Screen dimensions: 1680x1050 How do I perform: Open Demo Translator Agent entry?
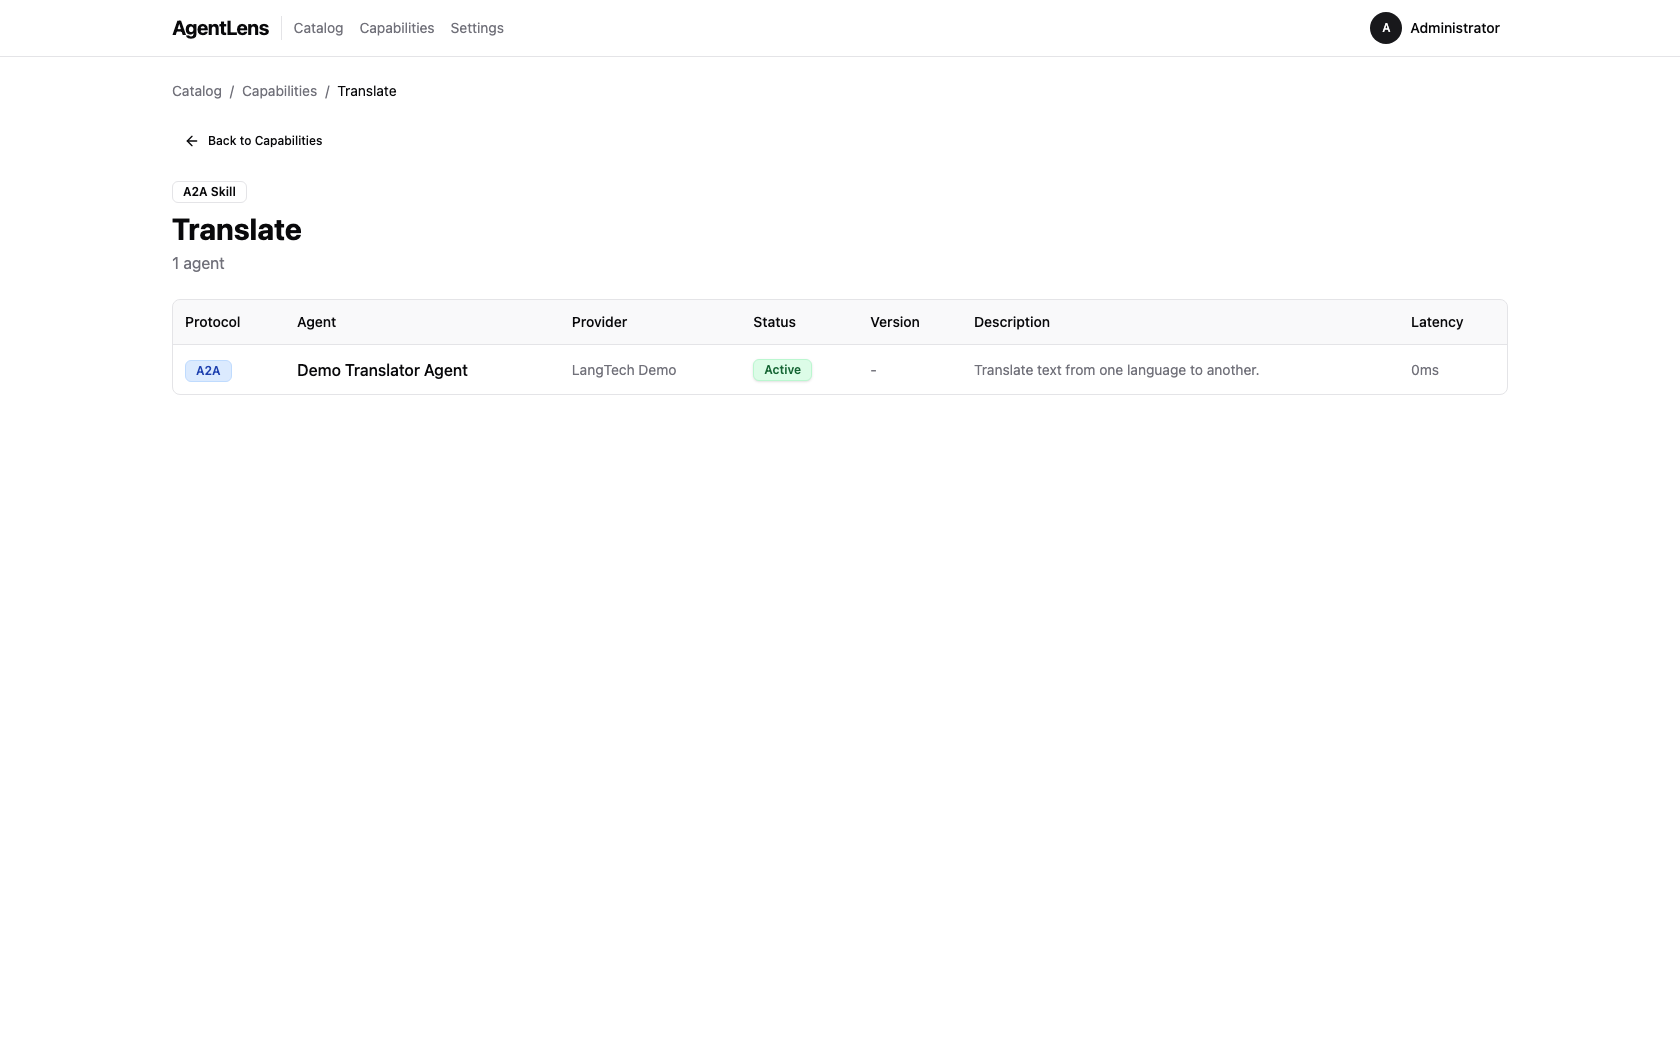coord(382,370)
